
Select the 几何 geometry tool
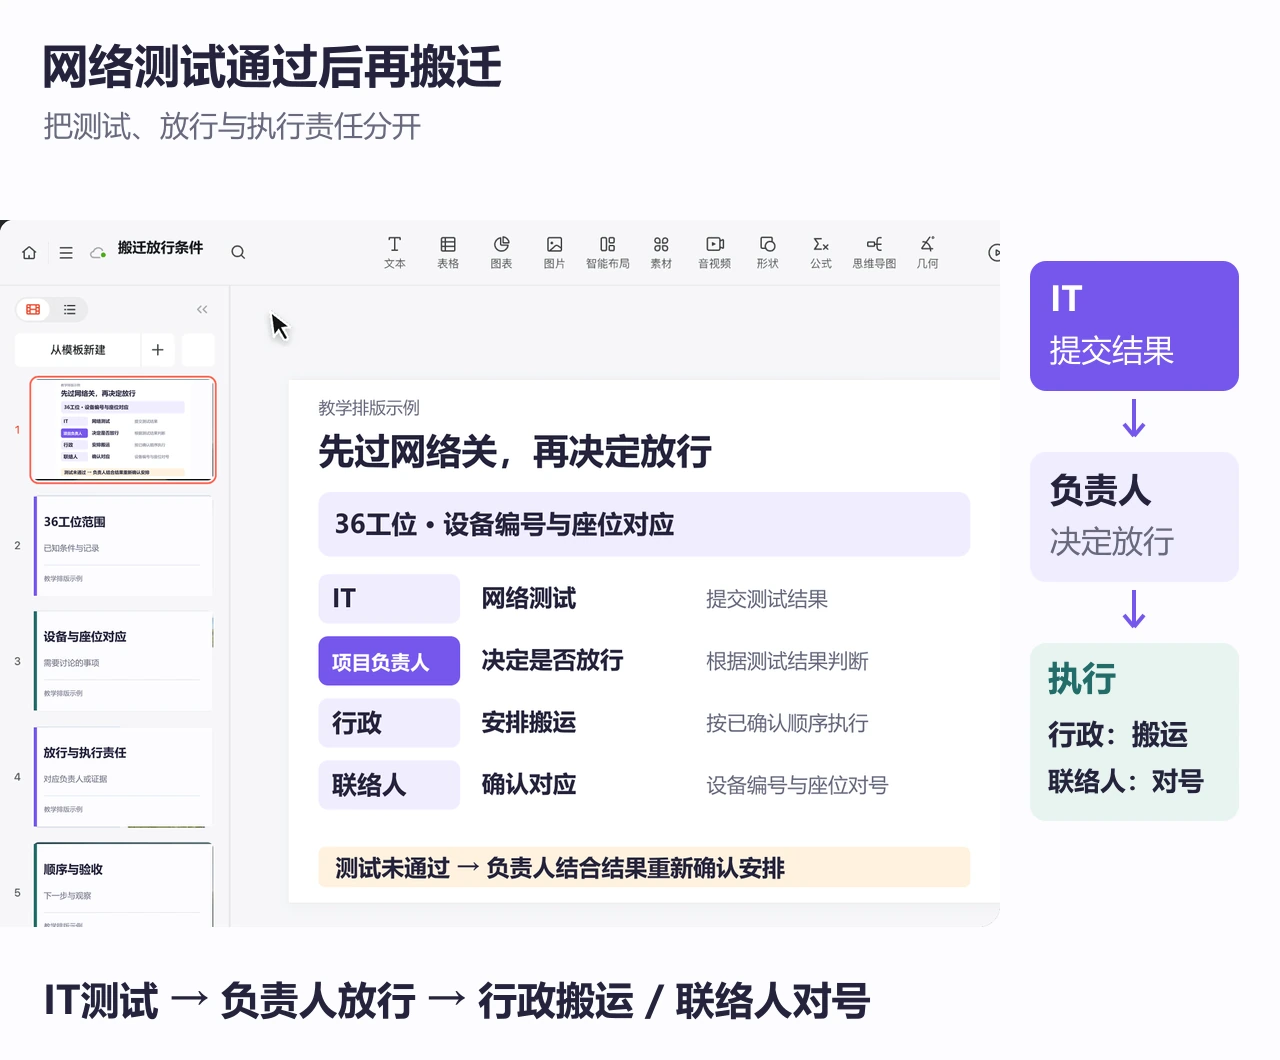pyautogui.click(x=928, y=252)
